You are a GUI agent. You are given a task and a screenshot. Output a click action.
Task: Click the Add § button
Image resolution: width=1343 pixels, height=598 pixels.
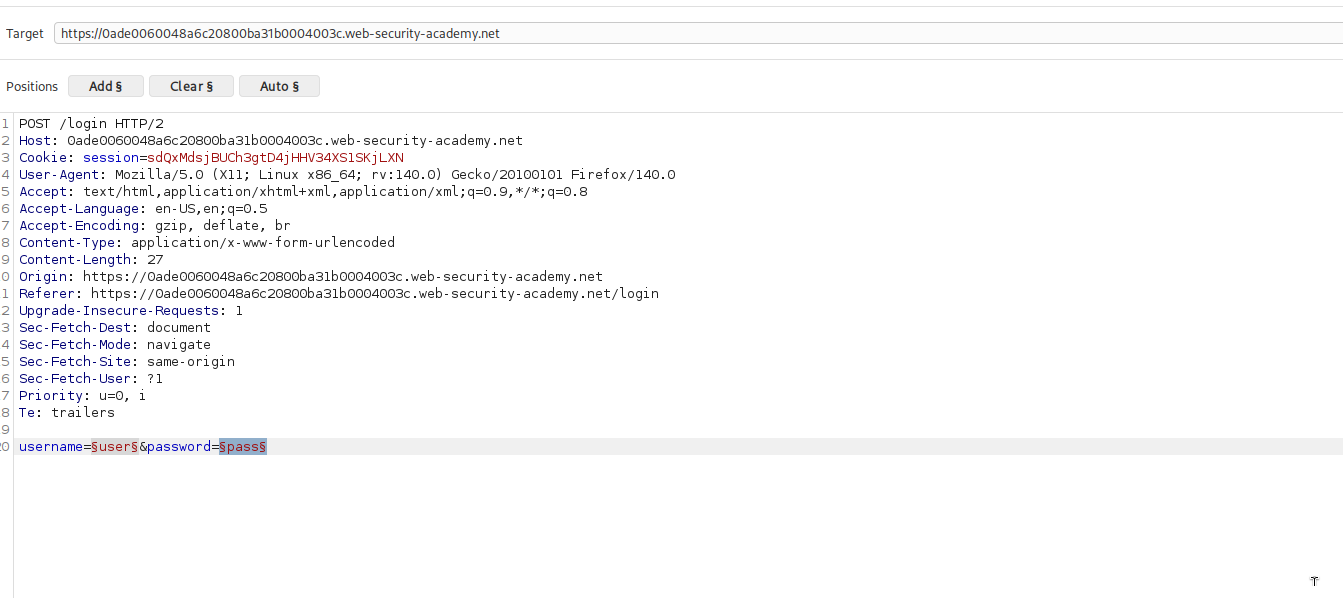coord(106,86)
